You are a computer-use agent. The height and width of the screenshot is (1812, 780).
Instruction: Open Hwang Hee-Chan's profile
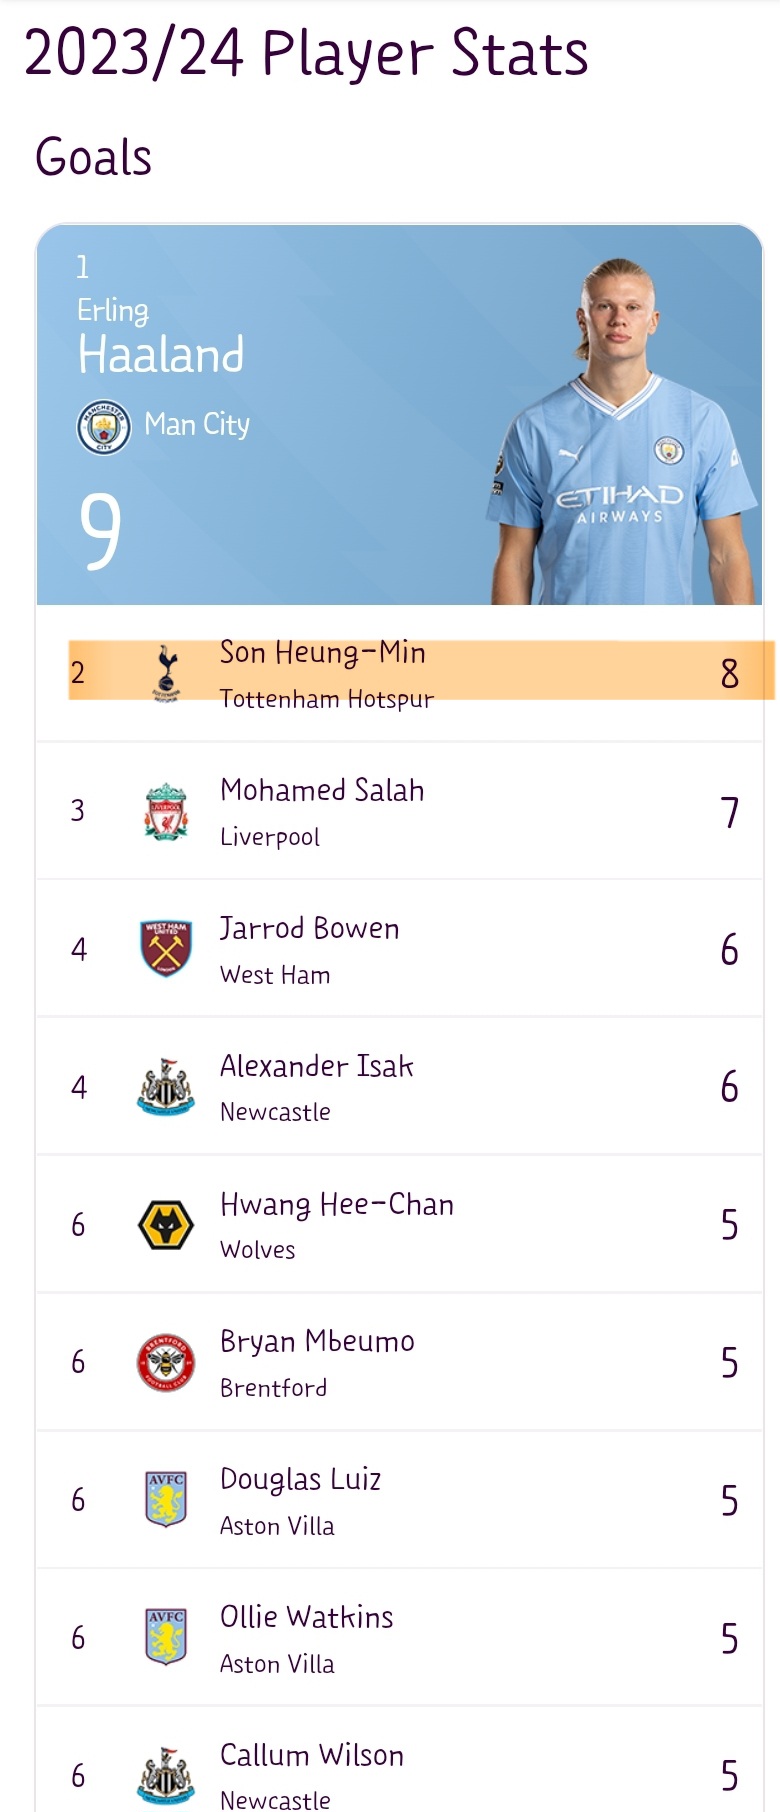point(337,1205)
